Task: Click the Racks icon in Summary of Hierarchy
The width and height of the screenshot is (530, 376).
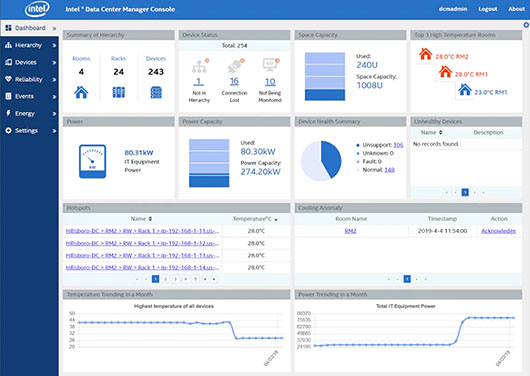Action: point(118,92)
